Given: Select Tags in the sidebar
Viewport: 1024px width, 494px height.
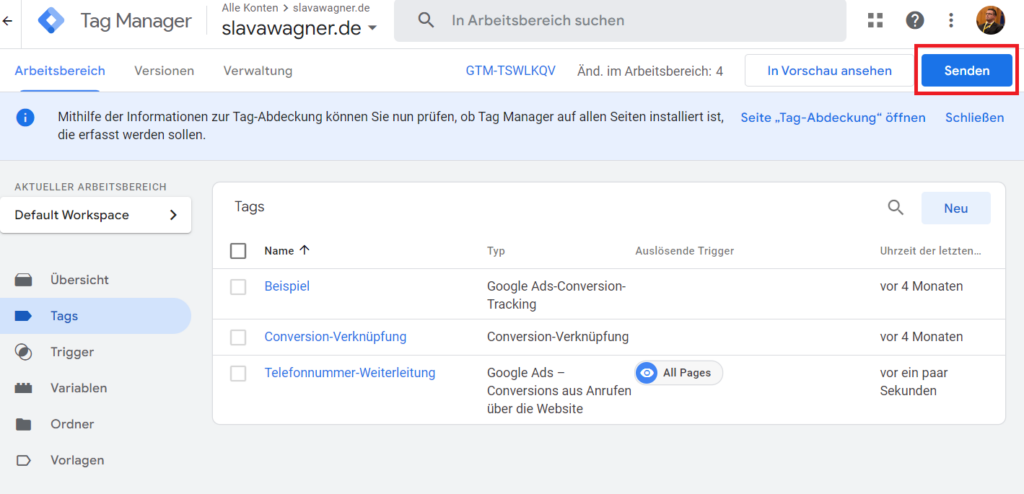Looking at the screenshot, I should (x=95, y=316).
